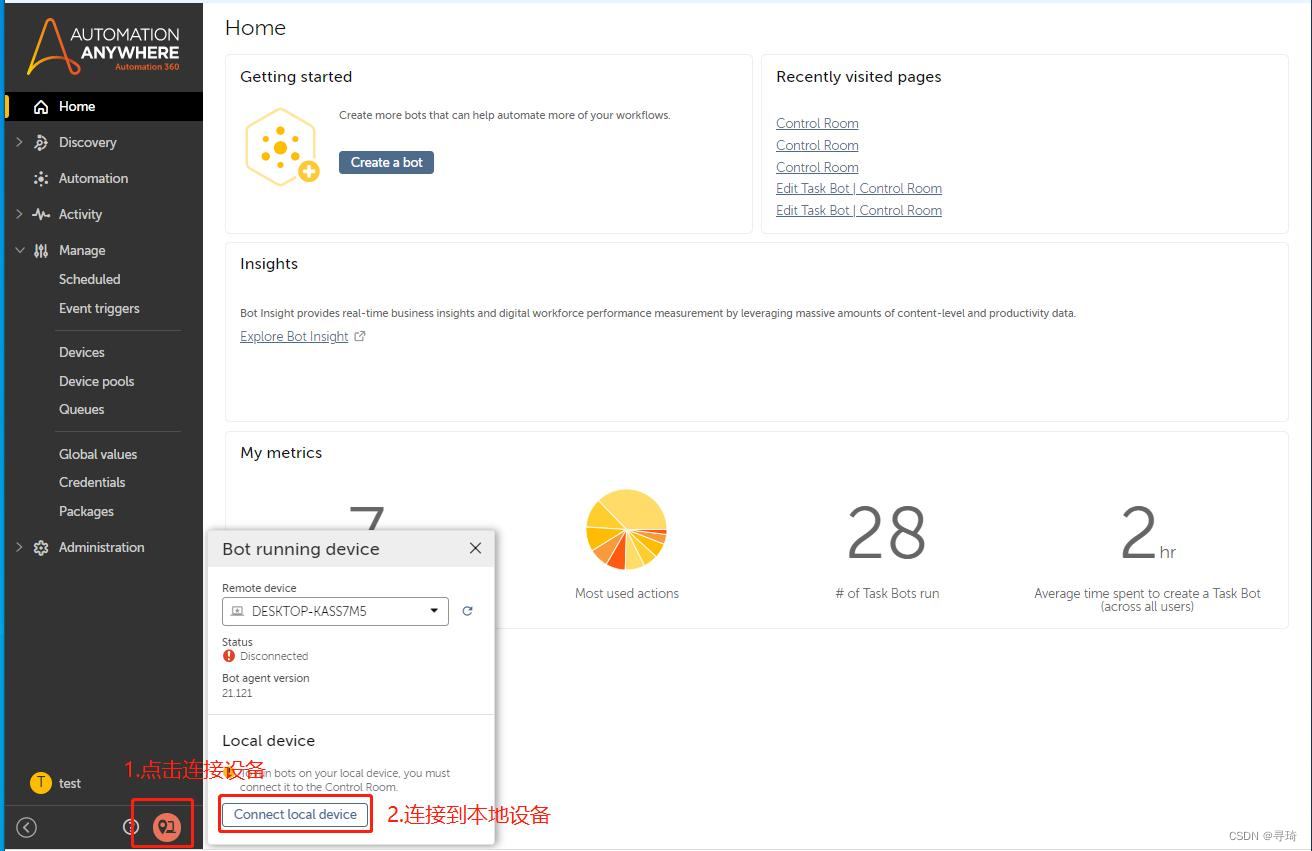Click the help icon beside device icon

tap(131, 827)
